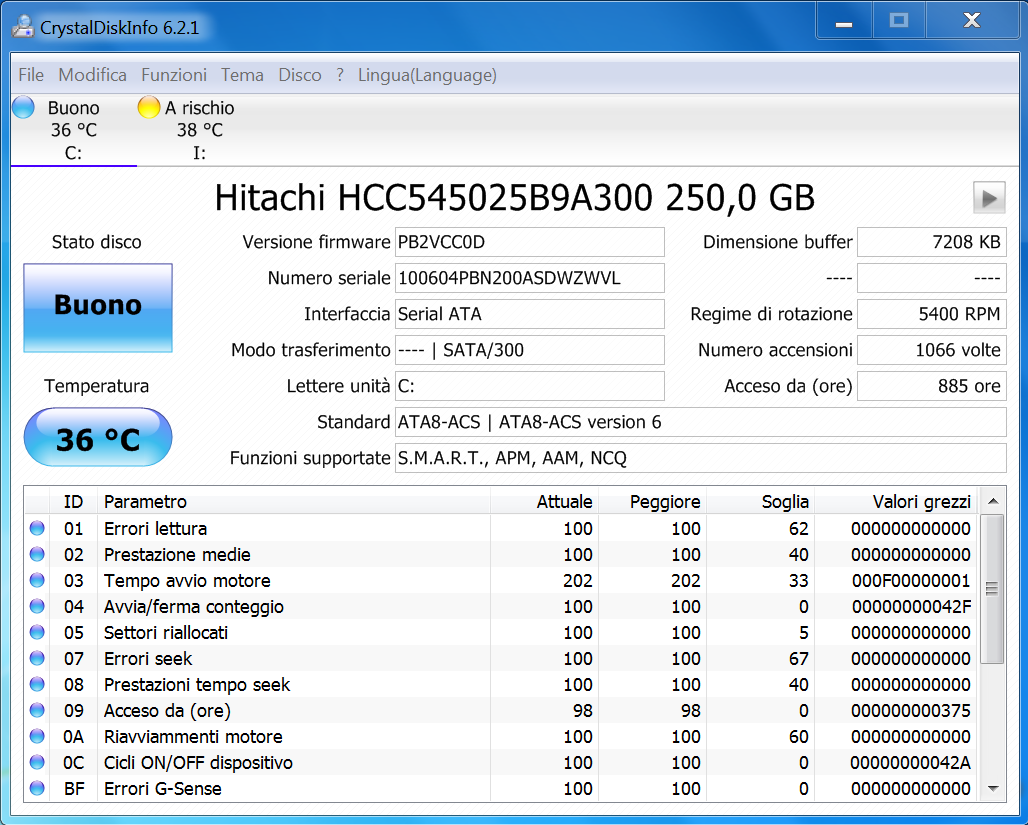Image resolution: width=1028 pixels, height=825 pixels.
Task: Click the big Buono health status button
Action: point(98,308)
